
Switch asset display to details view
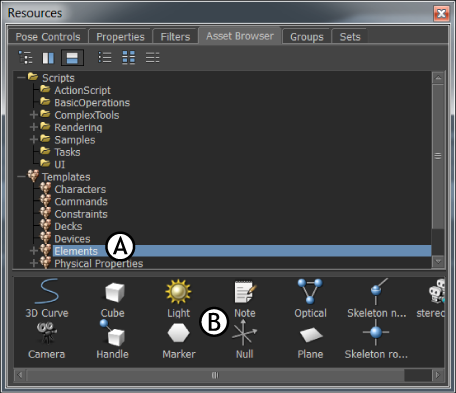pyautogui.click(x=152, y=57)
